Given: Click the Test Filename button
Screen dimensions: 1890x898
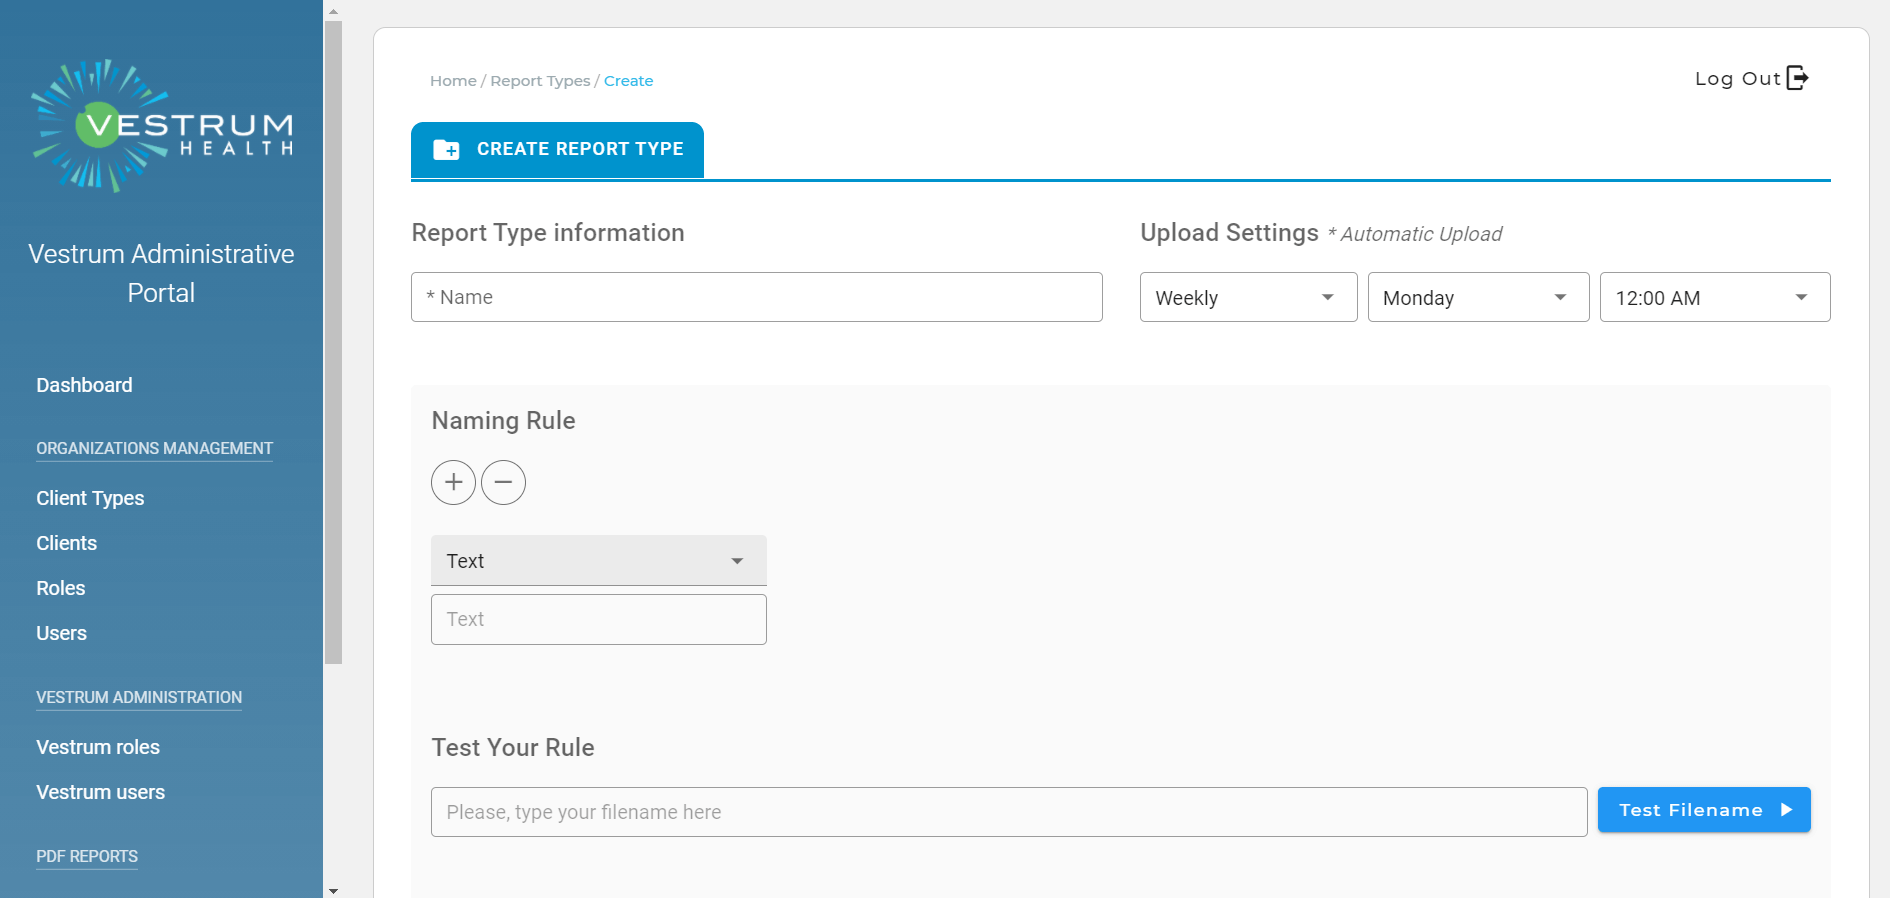Looking at the screenshot, I should tap(1704, 810).
